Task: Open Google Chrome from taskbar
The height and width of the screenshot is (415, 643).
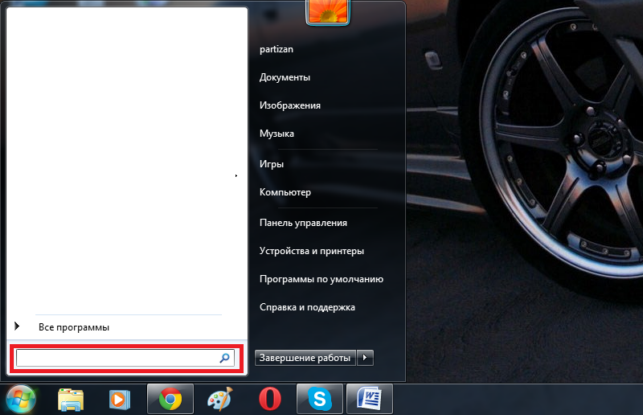Action: [x=170, y=399]
